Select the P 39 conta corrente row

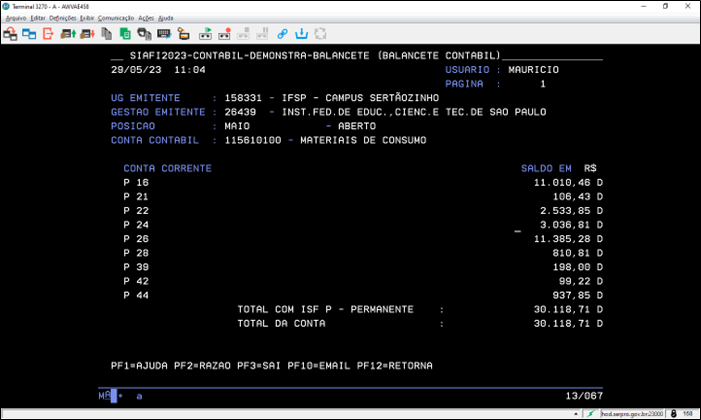point(363,267)
